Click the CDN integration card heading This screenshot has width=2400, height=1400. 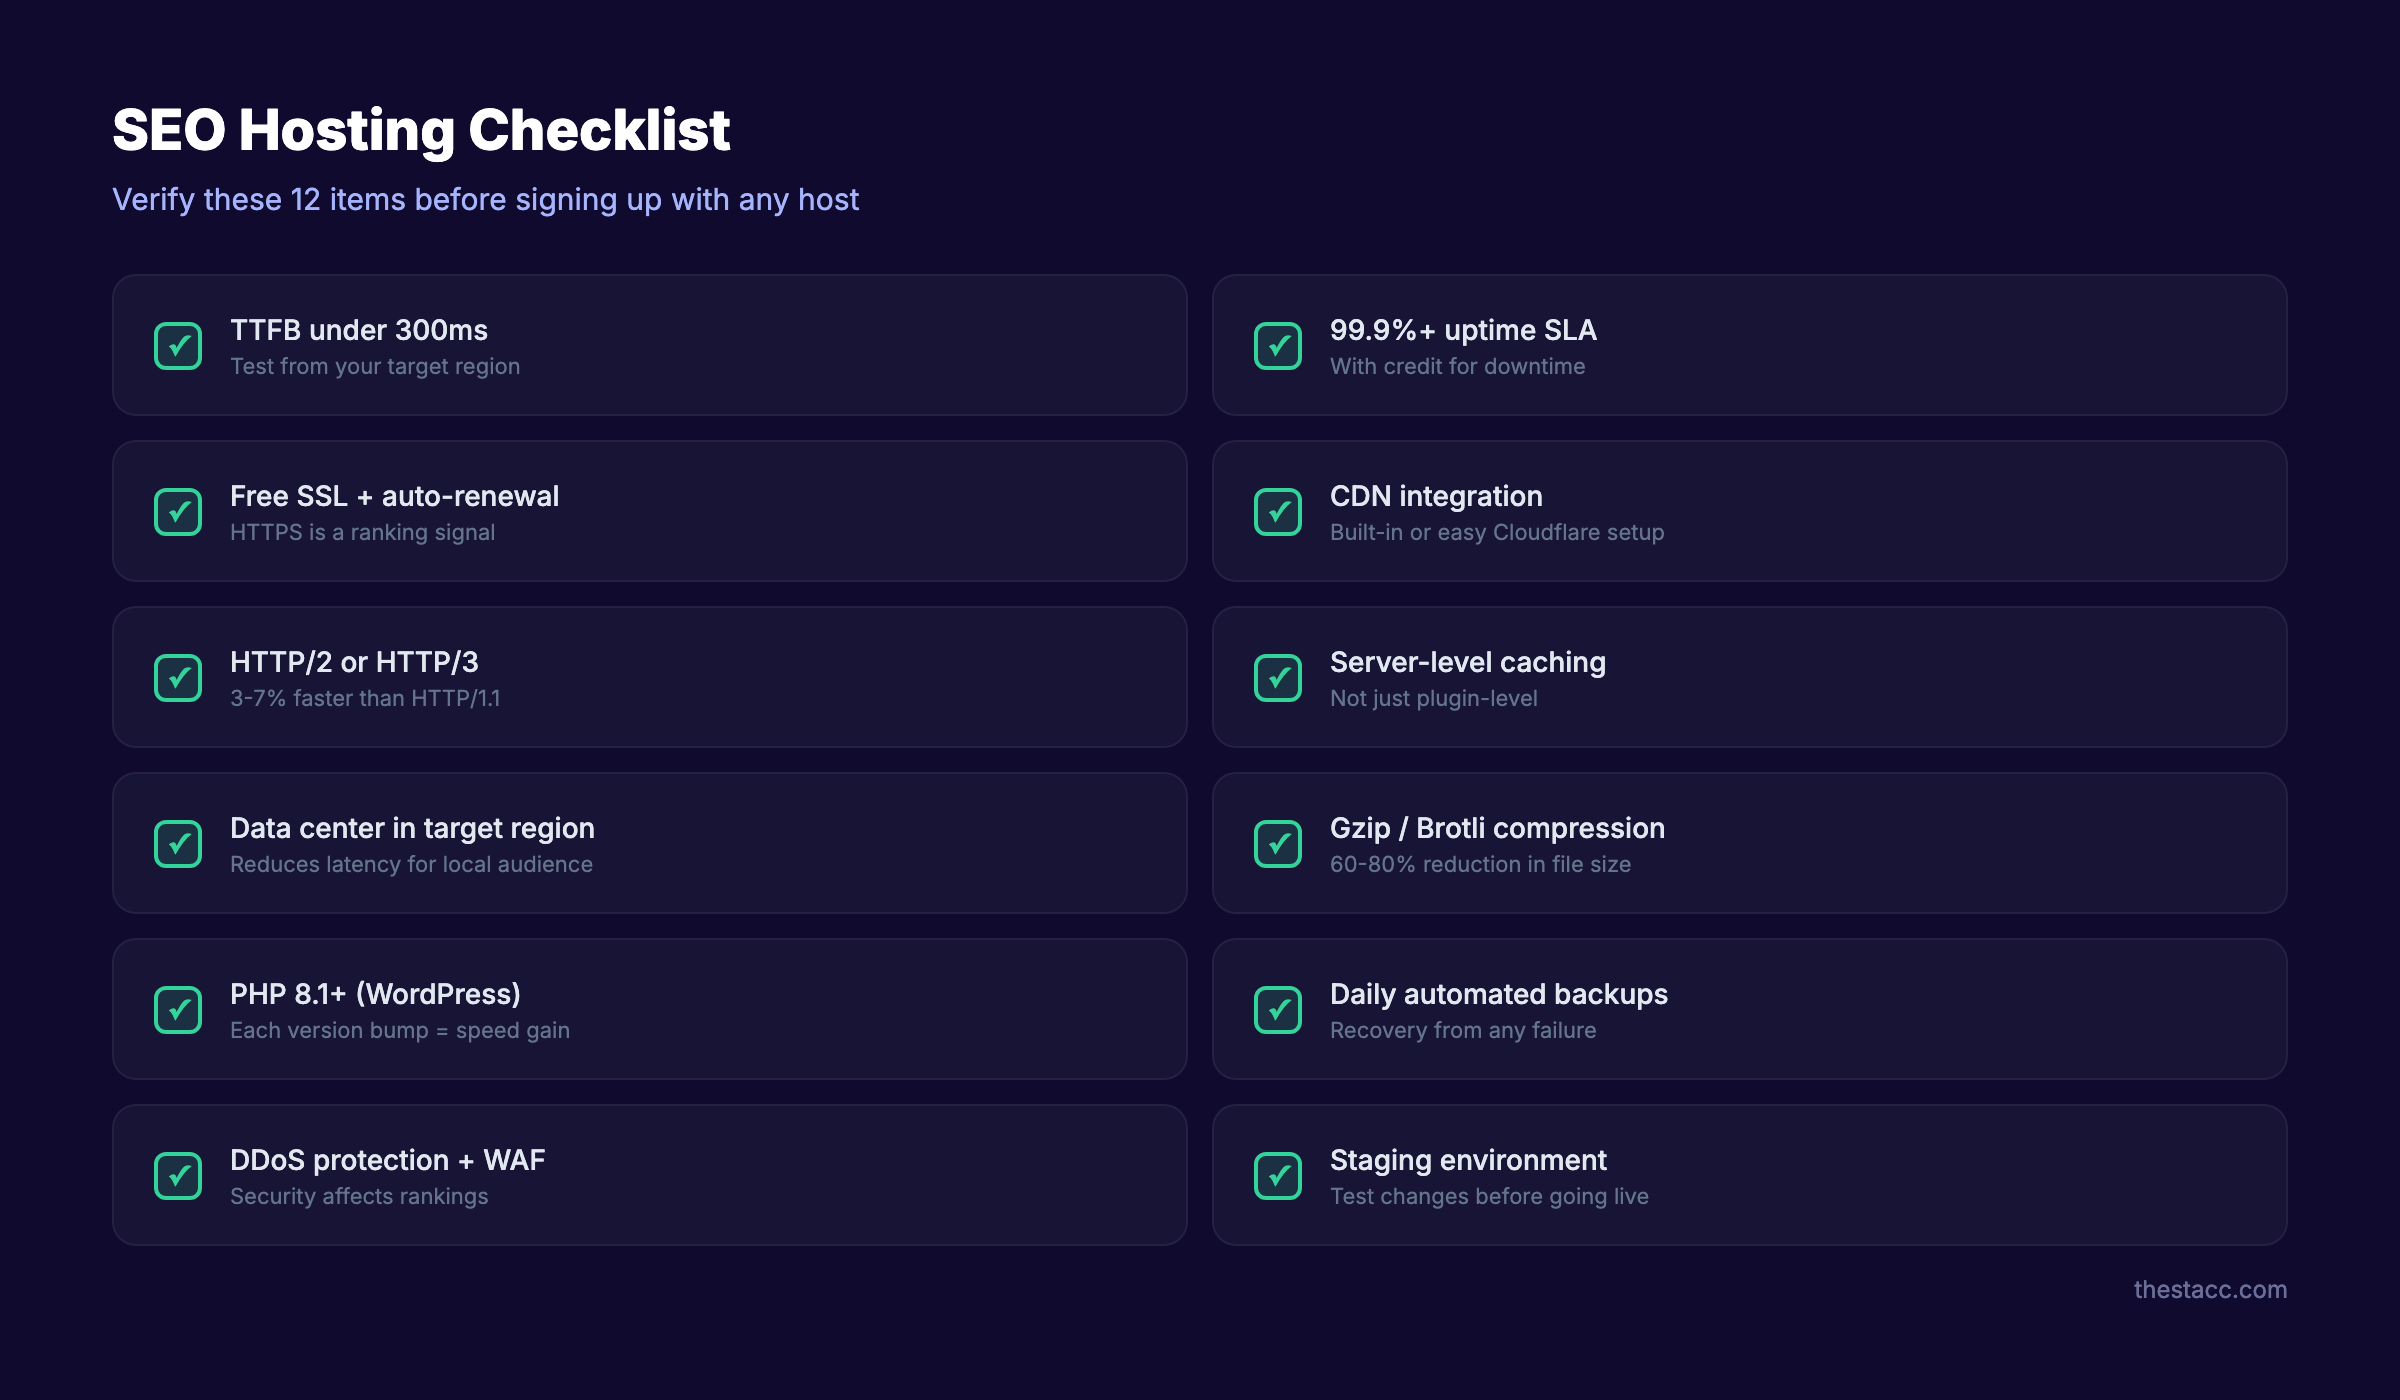click(1436, 496)
